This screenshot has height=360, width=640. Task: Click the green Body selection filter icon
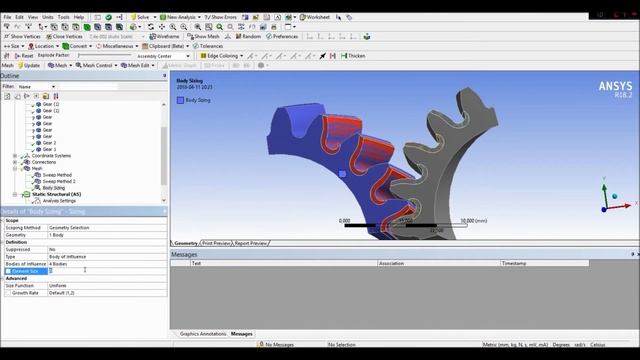[87, 27]
